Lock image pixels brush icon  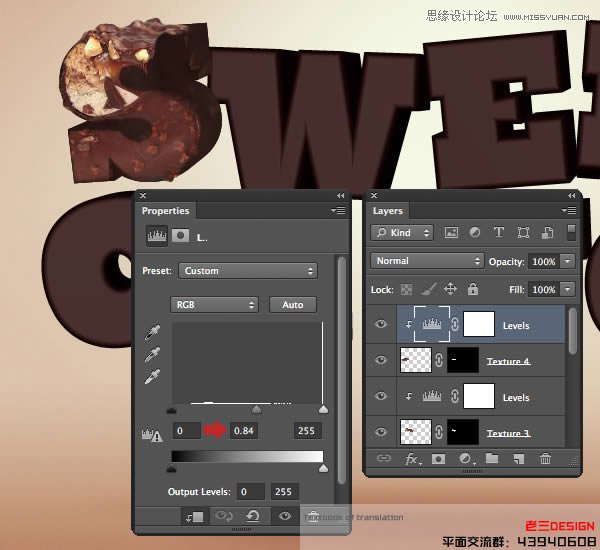[x=429, y=289]
